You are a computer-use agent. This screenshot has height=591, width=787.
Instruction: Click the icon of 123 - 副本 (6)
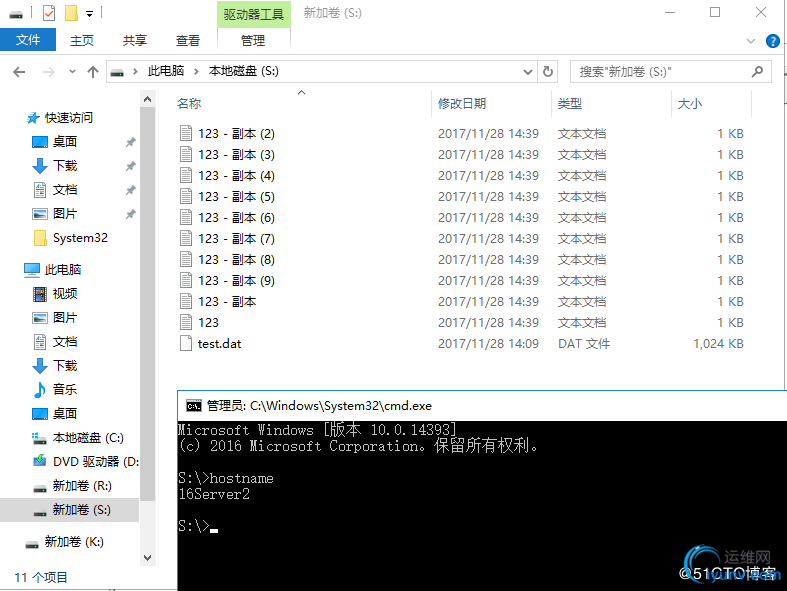coord(186,217)
